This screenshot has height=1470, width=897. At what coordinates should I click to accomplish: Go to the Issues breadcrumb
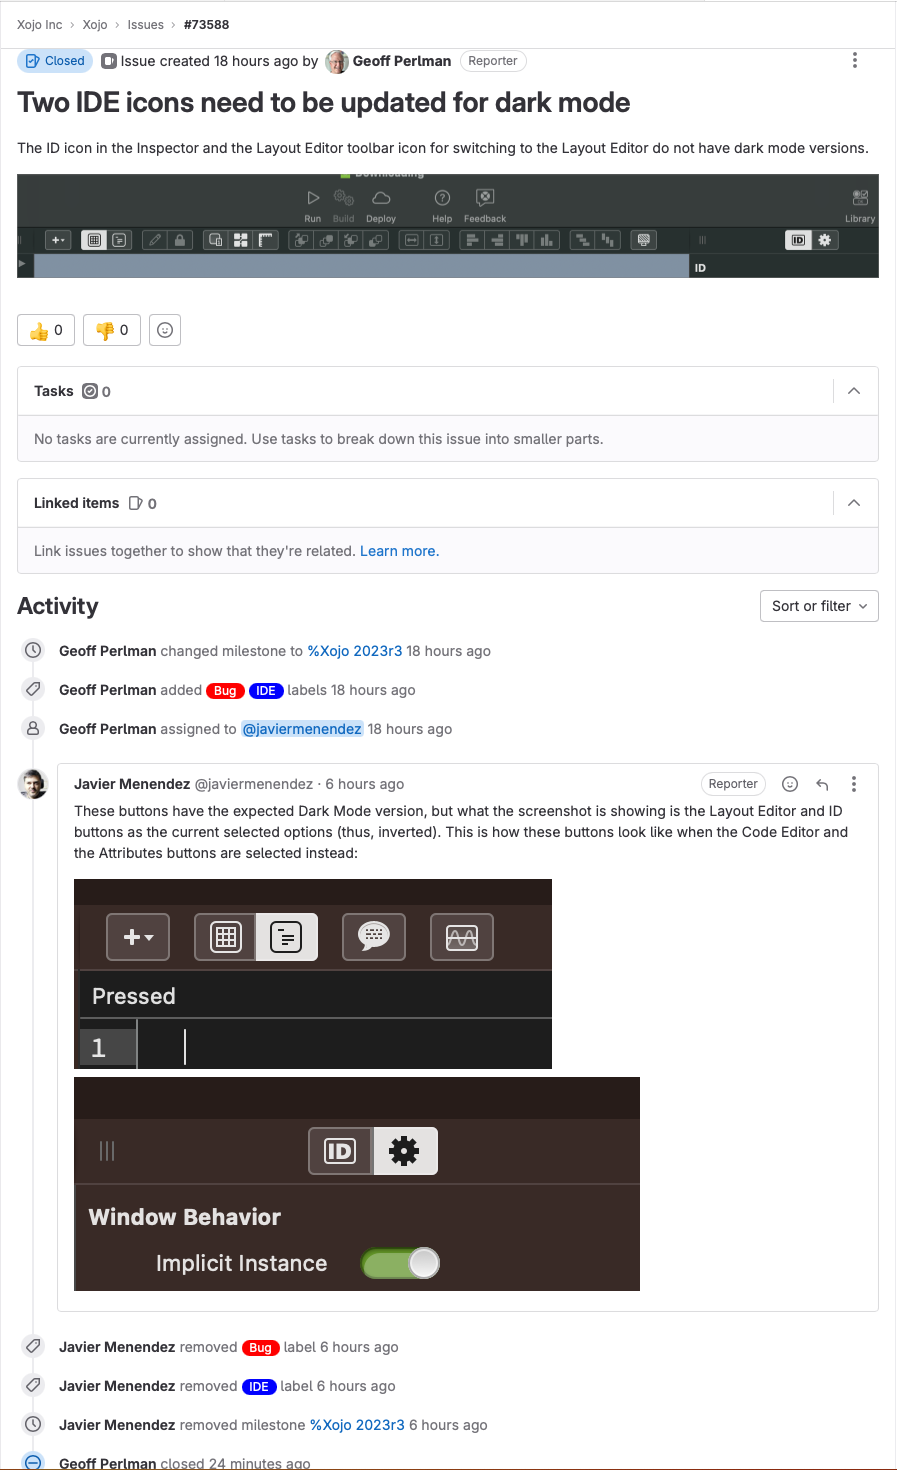click(x=145, y=25)
